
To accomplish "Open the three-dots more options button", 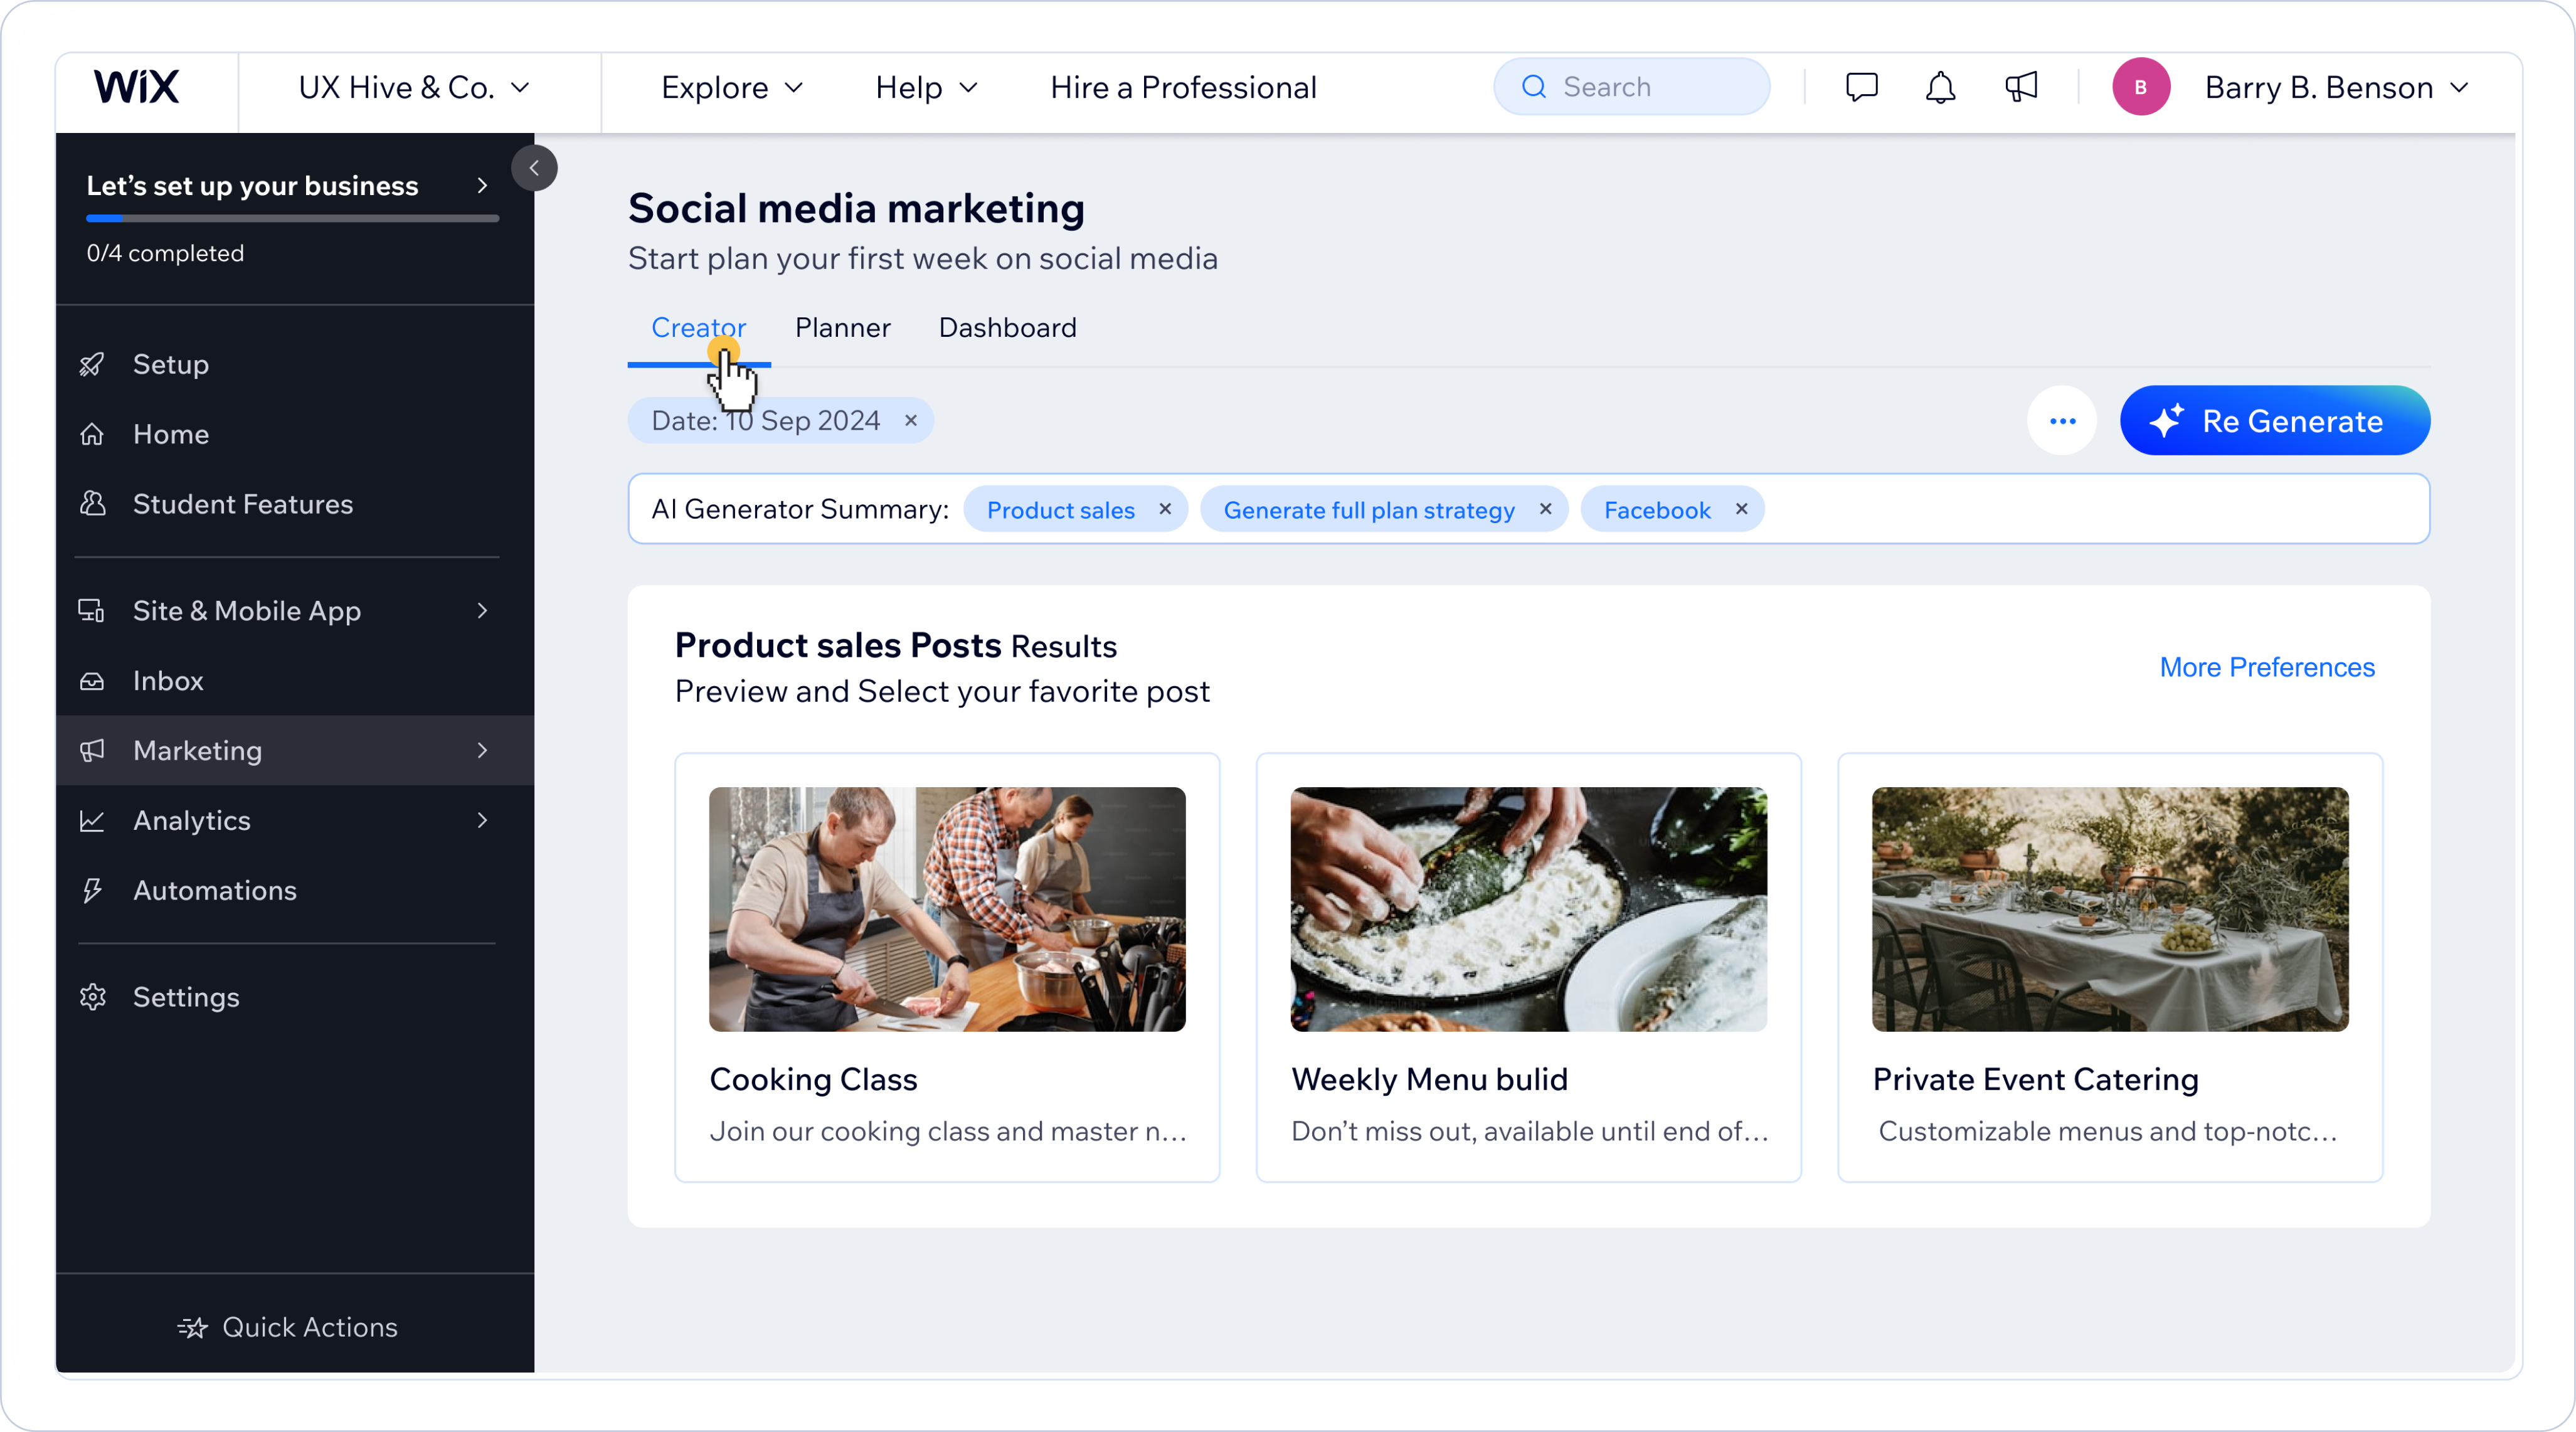I will [2062, 421].
